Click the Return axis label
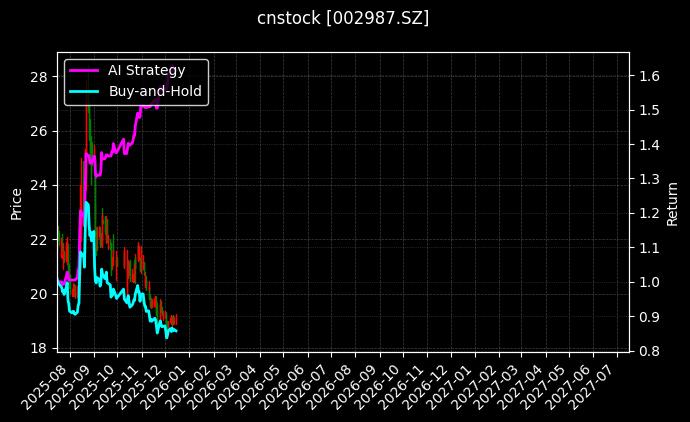690x422 pixels. (672, 201)
